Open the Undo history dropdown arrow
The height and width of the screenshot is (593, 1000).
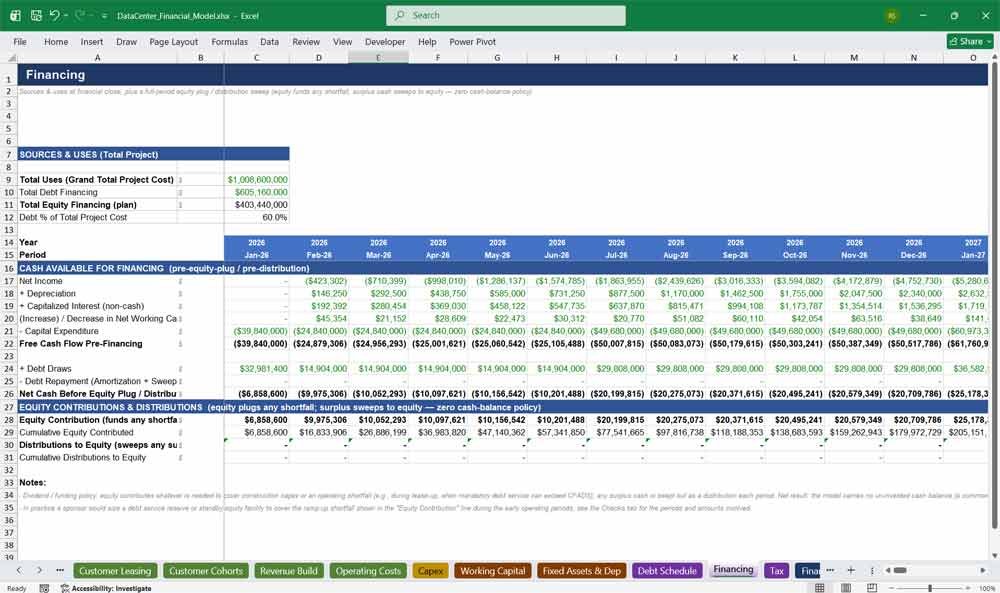(66, 16)
